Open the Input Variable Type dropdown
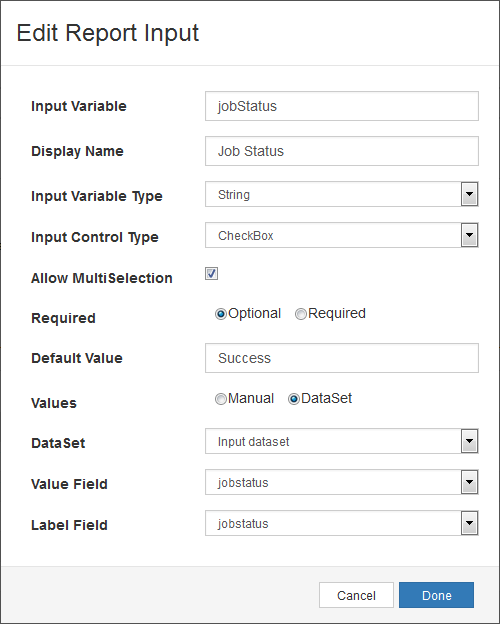Screen dimensions: 500x624 coord(342,194)
